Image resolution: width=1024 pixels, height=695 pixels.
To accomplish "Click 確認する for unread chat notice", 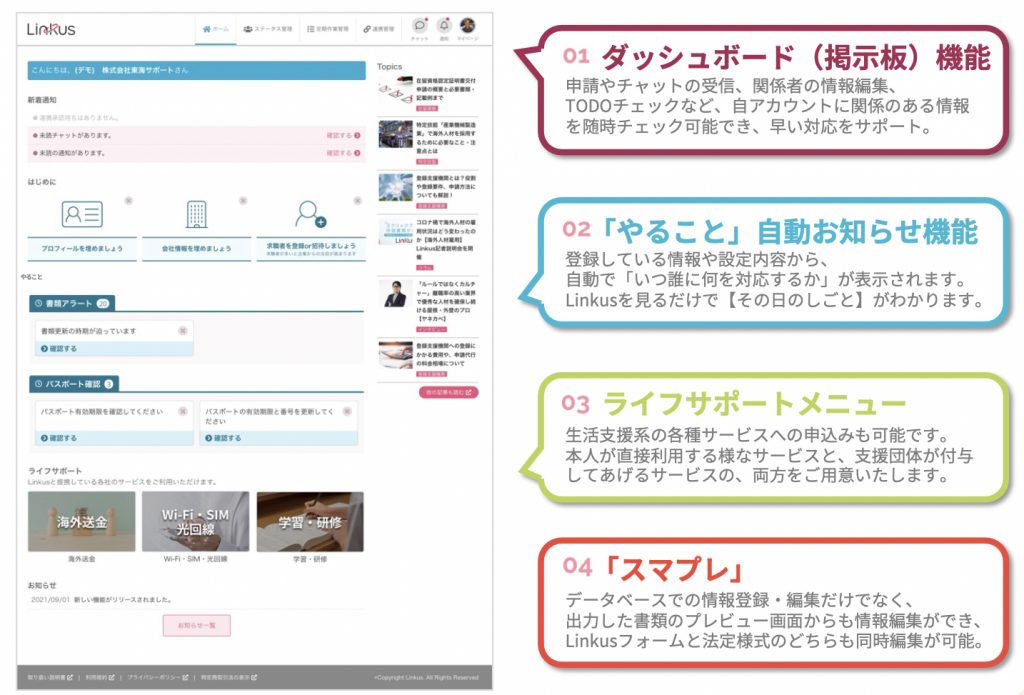I will point(340,135).
